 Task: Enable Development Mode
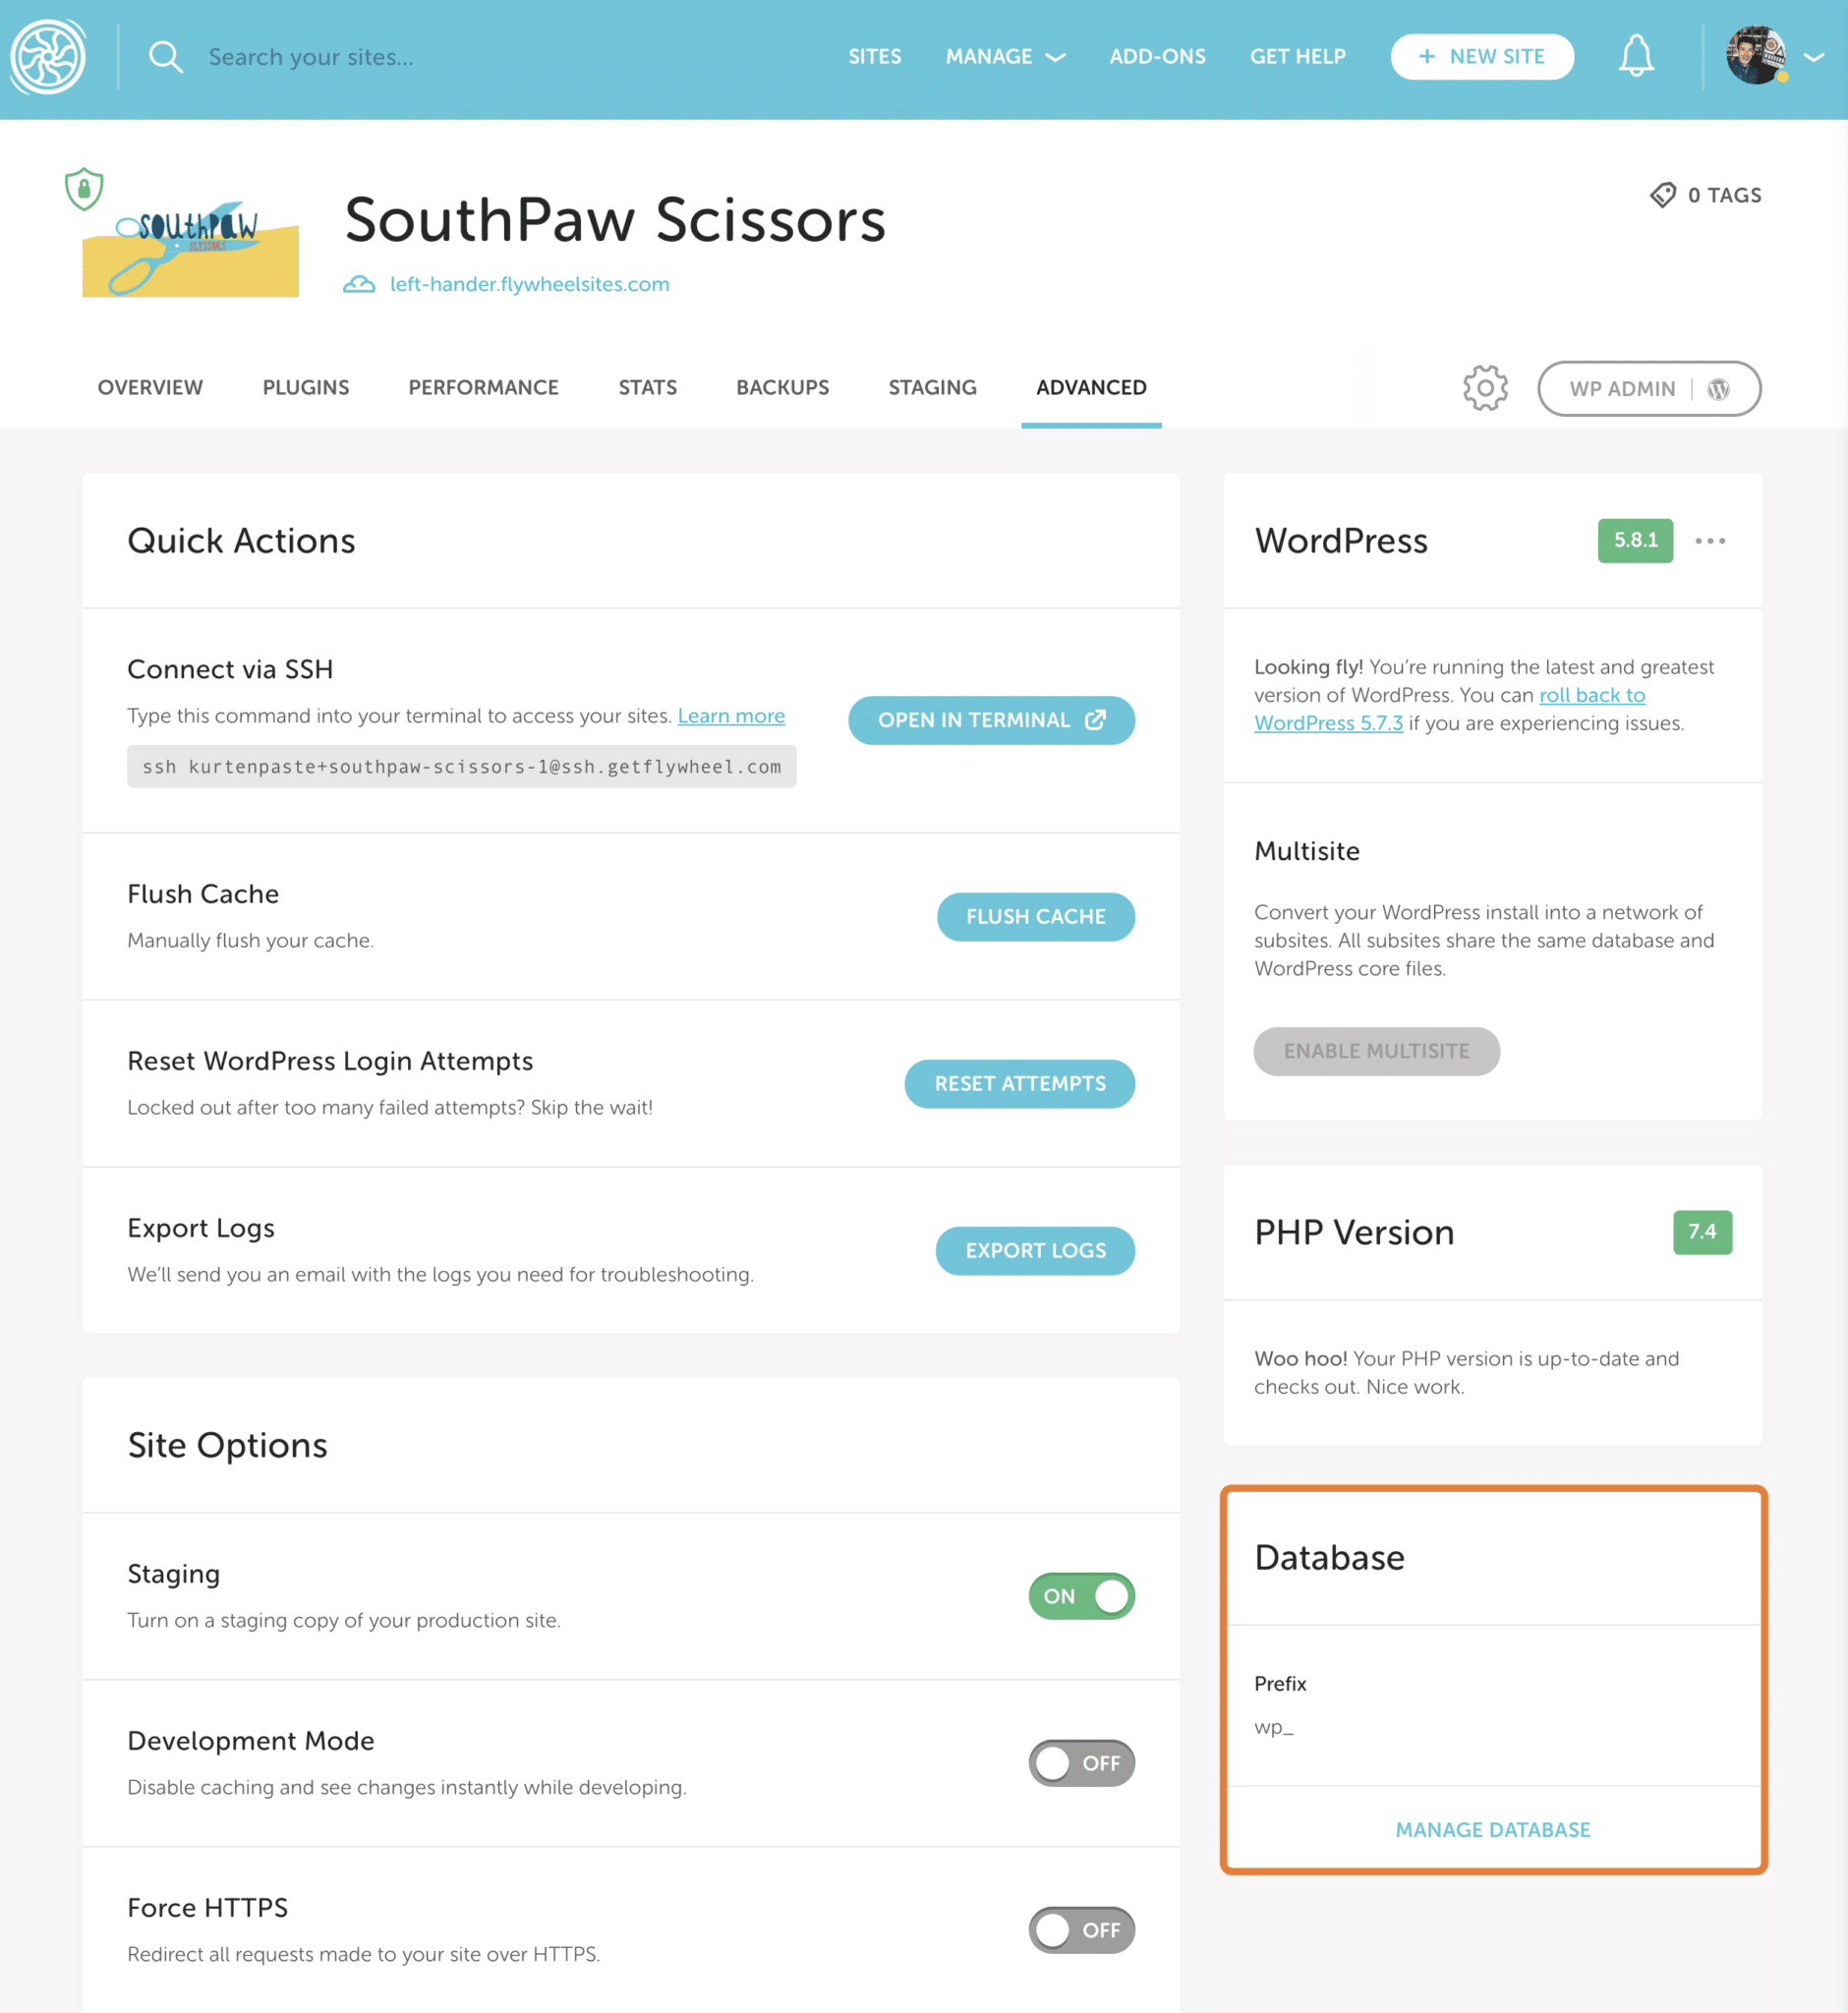click(x=1081, y=1763)
